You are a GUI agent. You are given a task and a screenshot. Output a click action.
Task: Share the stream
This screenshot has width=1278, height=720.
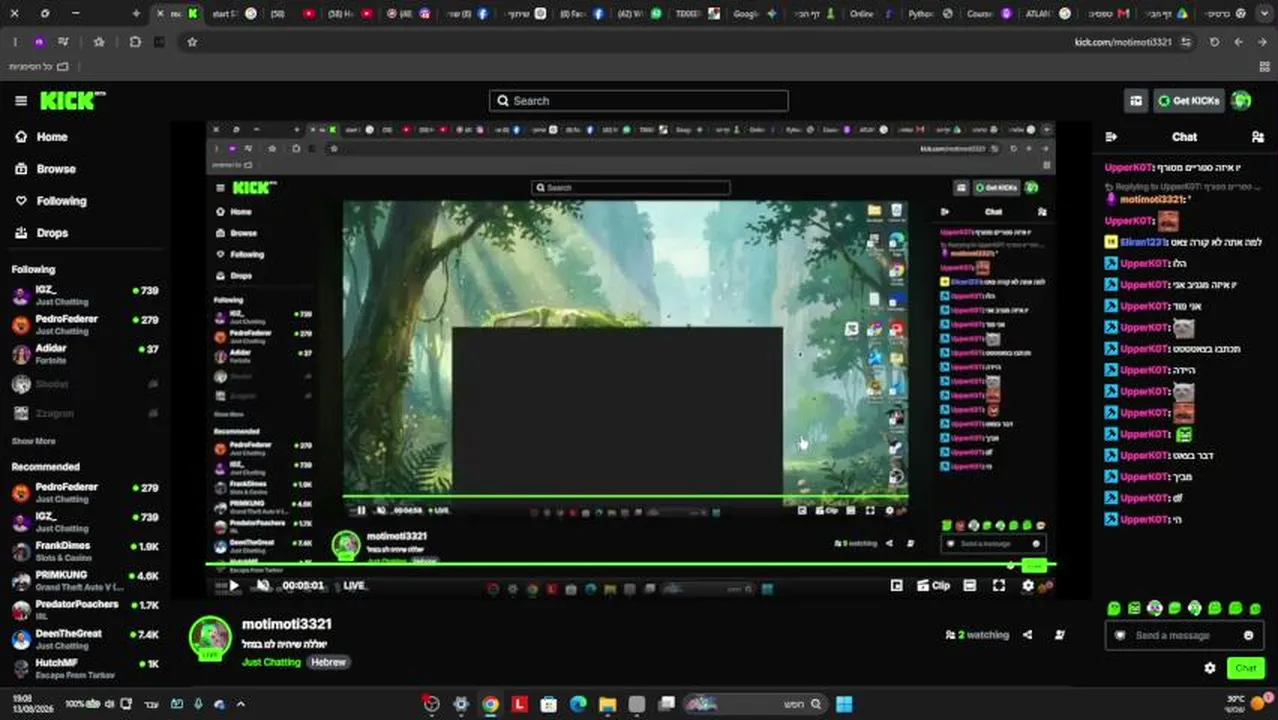(x=1028, y=635)
